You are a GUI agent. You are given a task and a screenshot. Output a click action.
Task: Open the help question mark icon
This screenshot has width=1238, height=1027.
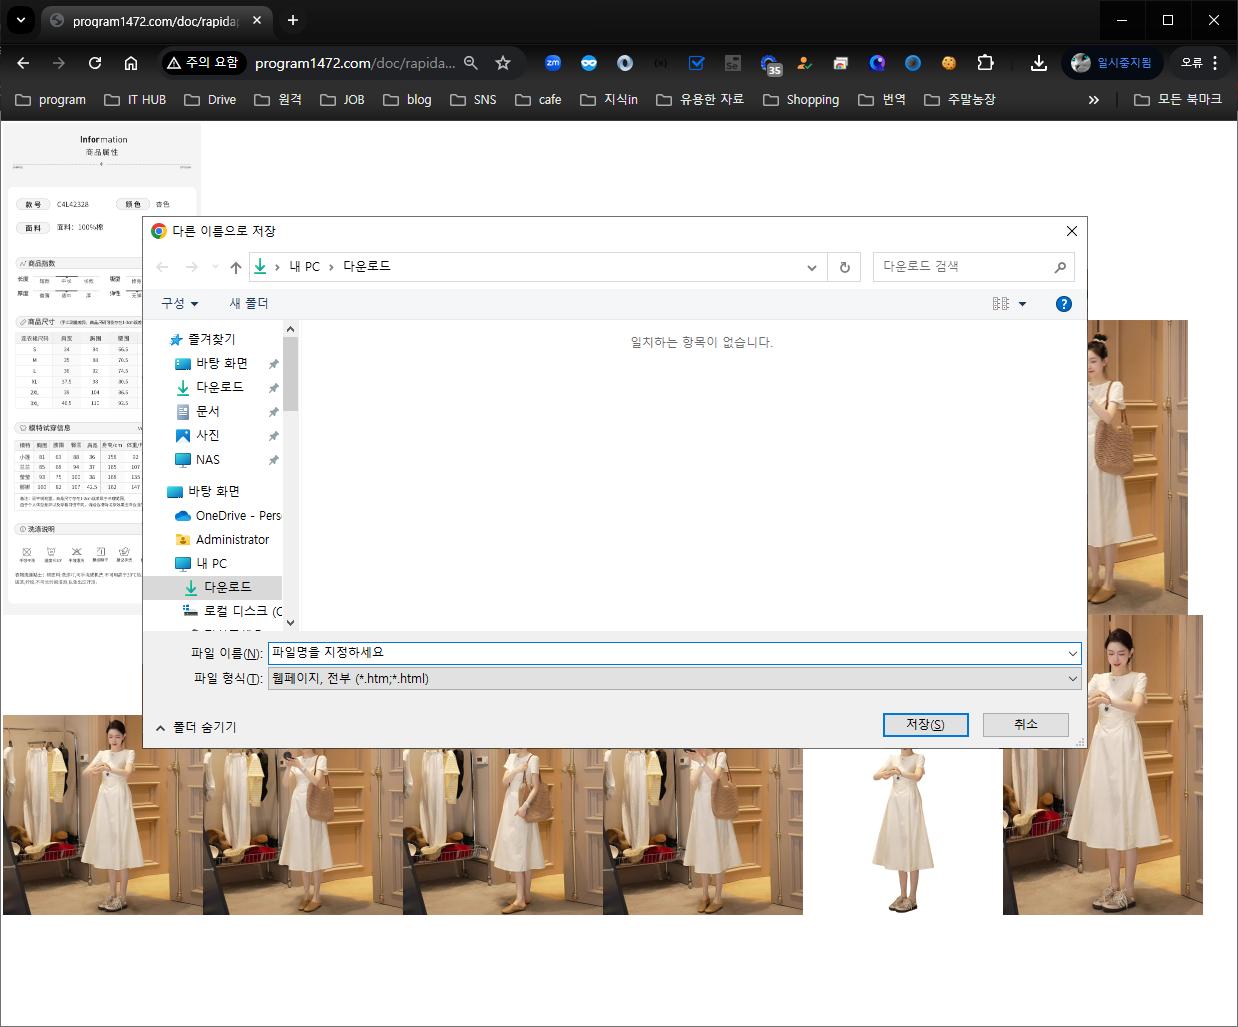click(1063, 304)
